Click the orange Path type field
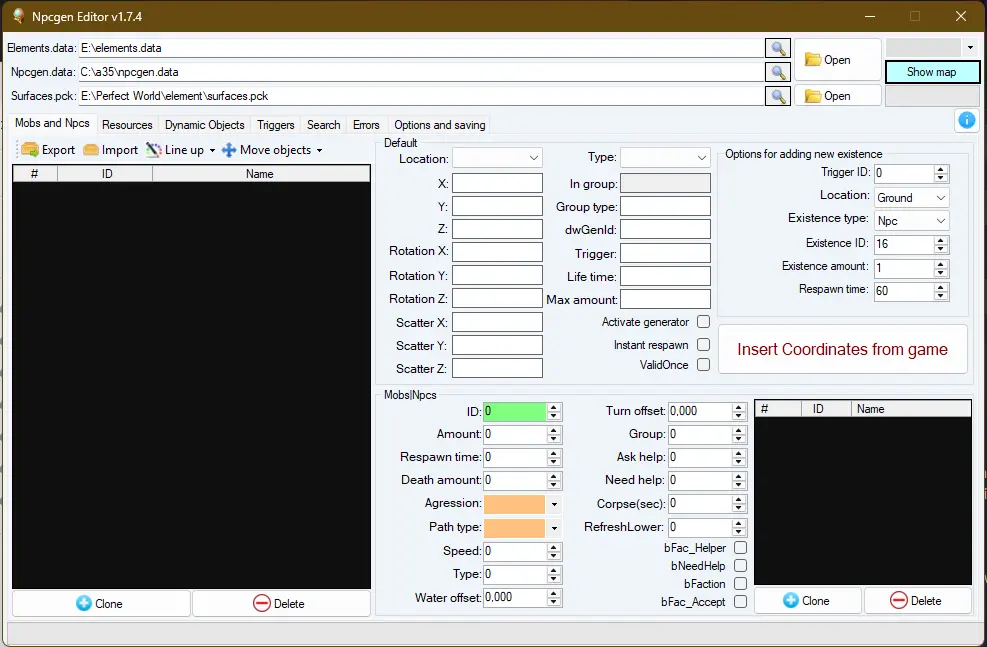This screenshot has height=647, width=987. (514, 528)
